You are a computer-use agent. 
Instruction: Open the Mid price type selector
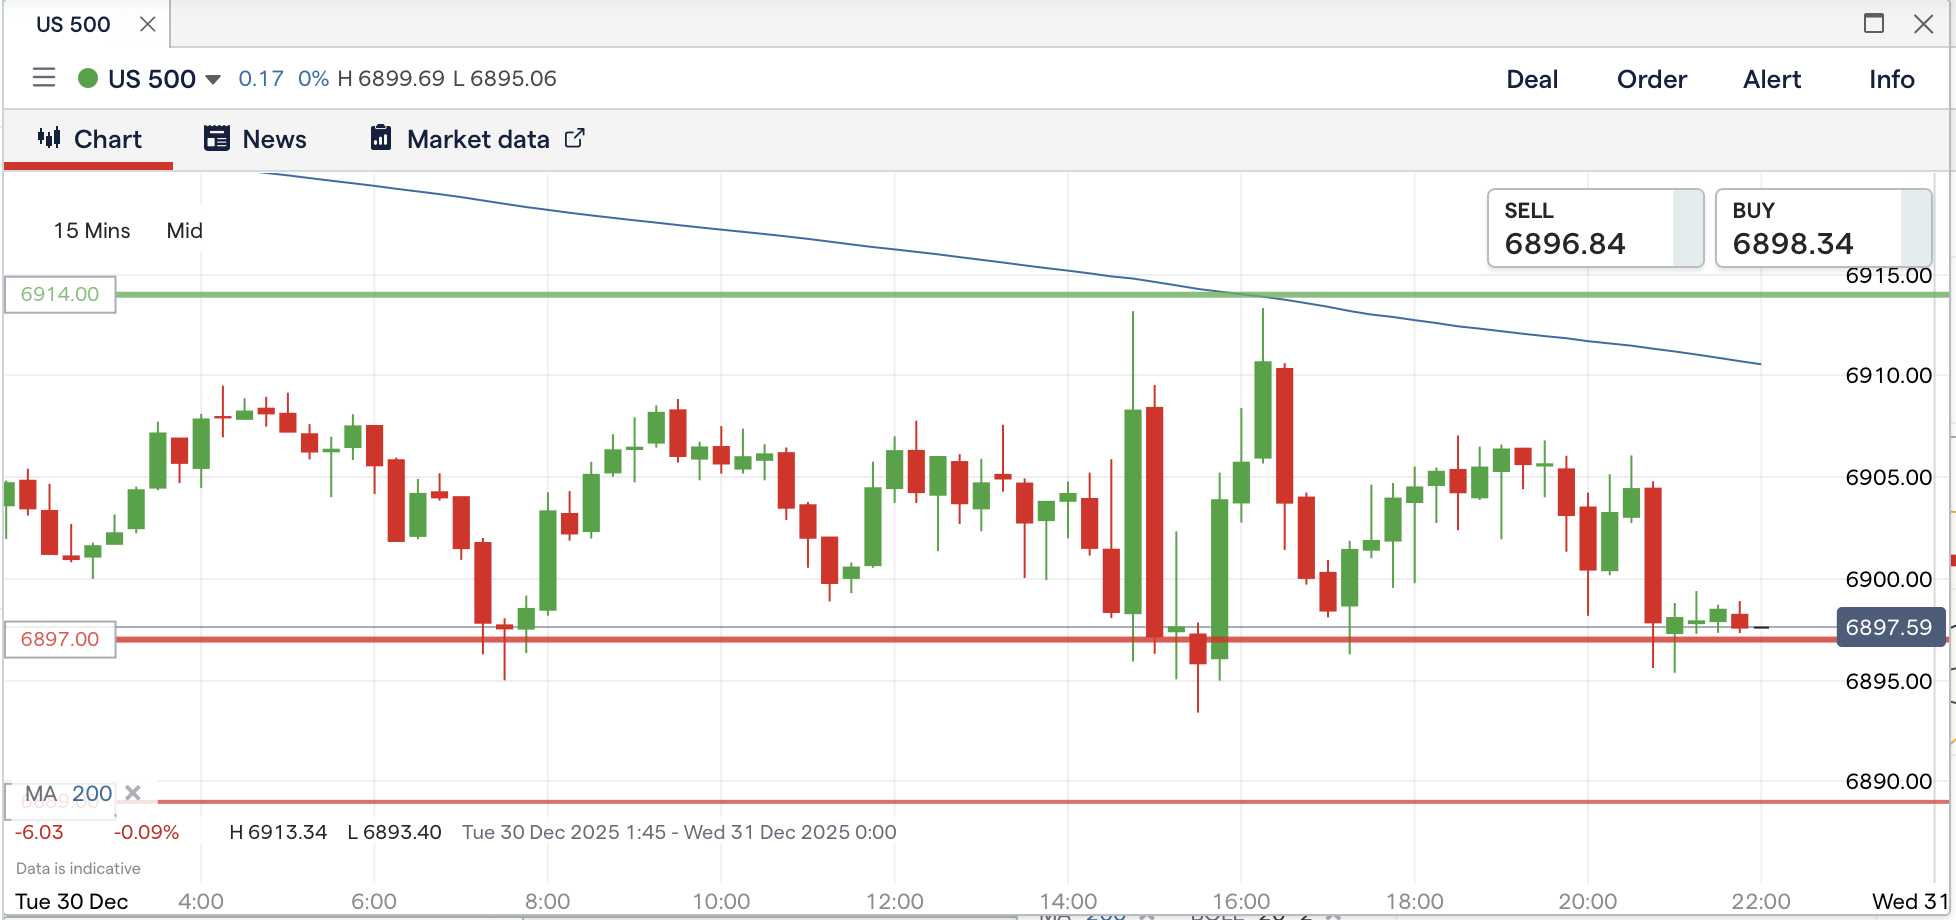click(x=185, y=231)
